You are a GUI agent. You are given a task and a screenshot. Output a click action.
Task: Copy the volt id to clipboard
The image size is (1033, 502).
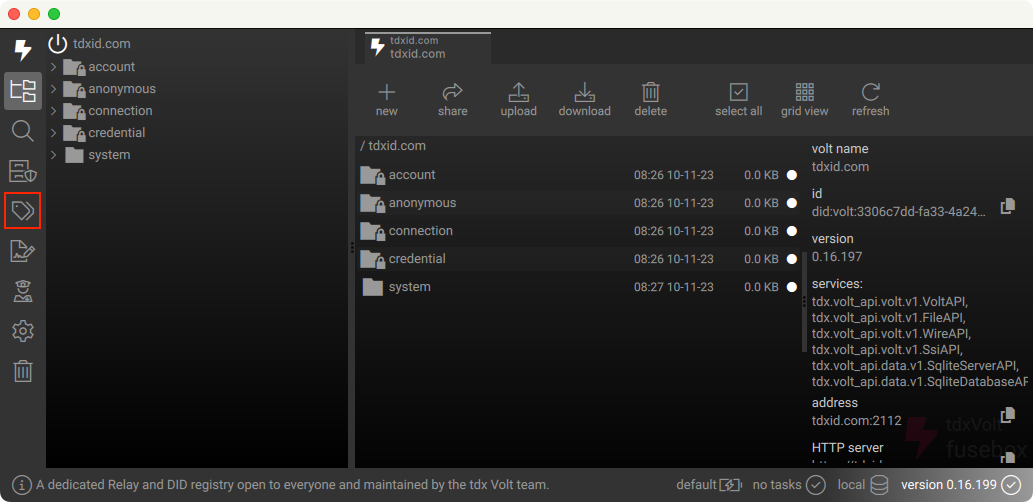click(1007, 206)
